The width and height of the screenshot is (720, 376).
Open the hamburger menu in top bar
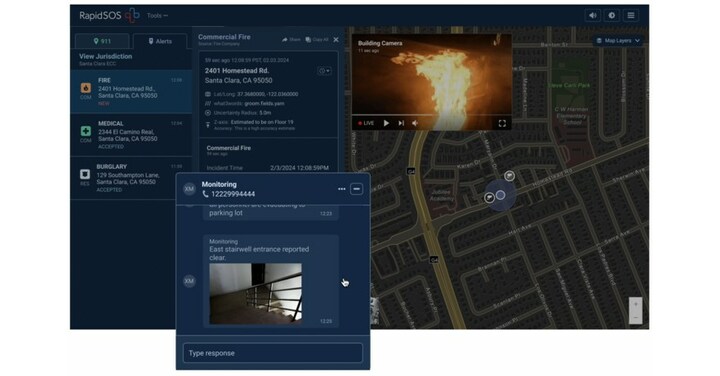(631, 15)
